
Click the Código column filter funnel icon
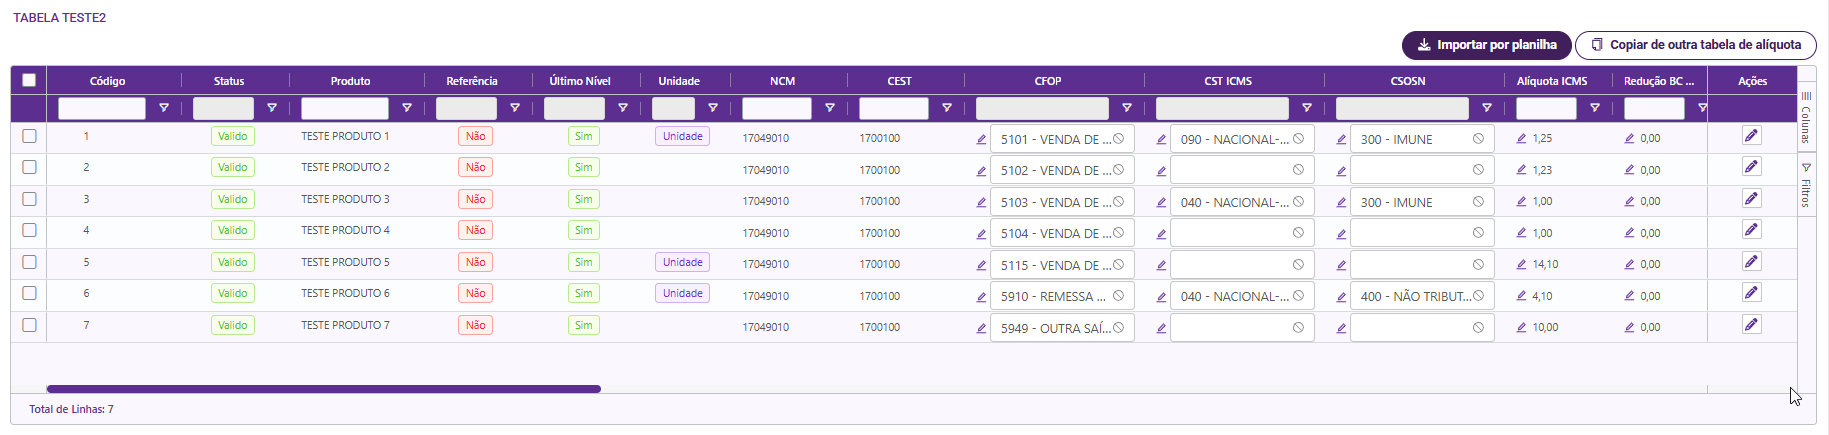click(x=164, y=108)
